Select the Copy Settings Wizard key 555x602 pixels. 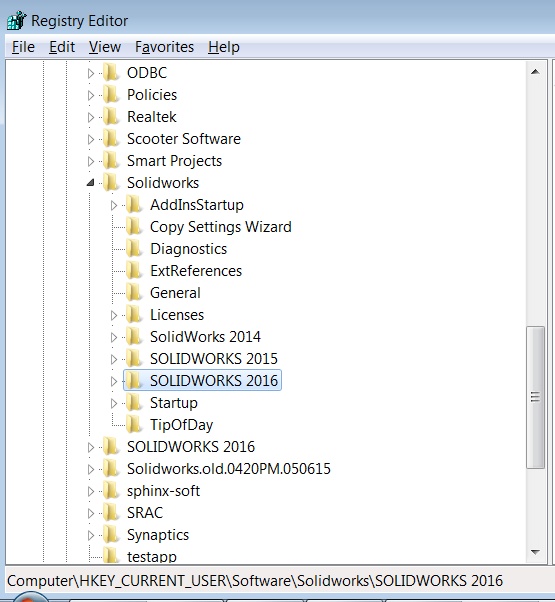221,227
